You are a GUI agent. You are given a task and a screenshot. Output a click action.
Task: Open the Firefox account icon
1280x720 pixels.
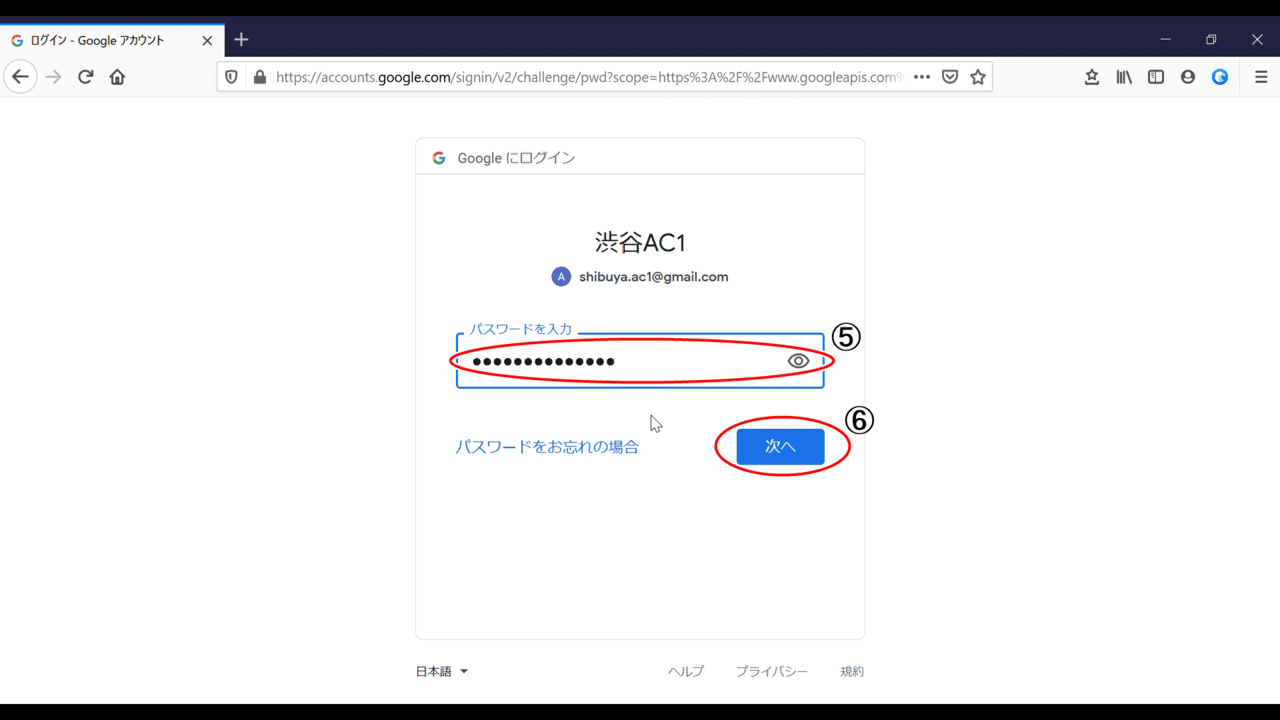point(1188,77)
